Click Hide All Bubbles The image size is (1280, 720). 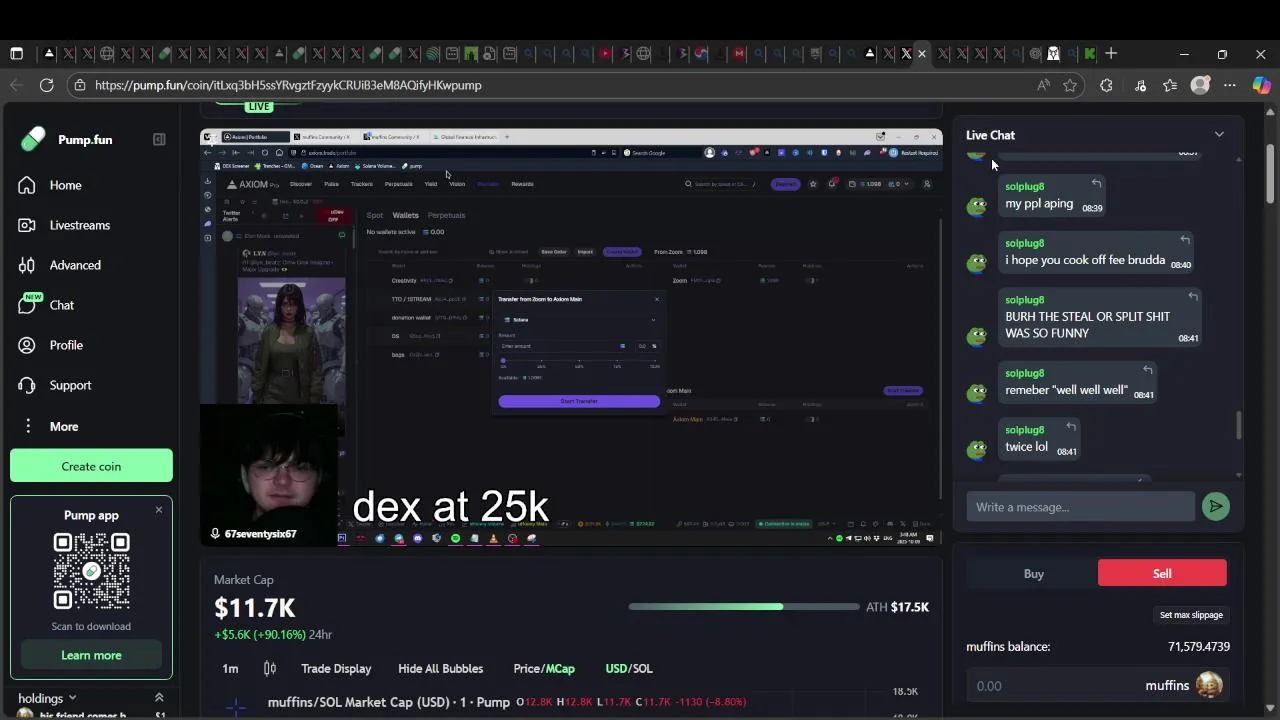[440, 669]
